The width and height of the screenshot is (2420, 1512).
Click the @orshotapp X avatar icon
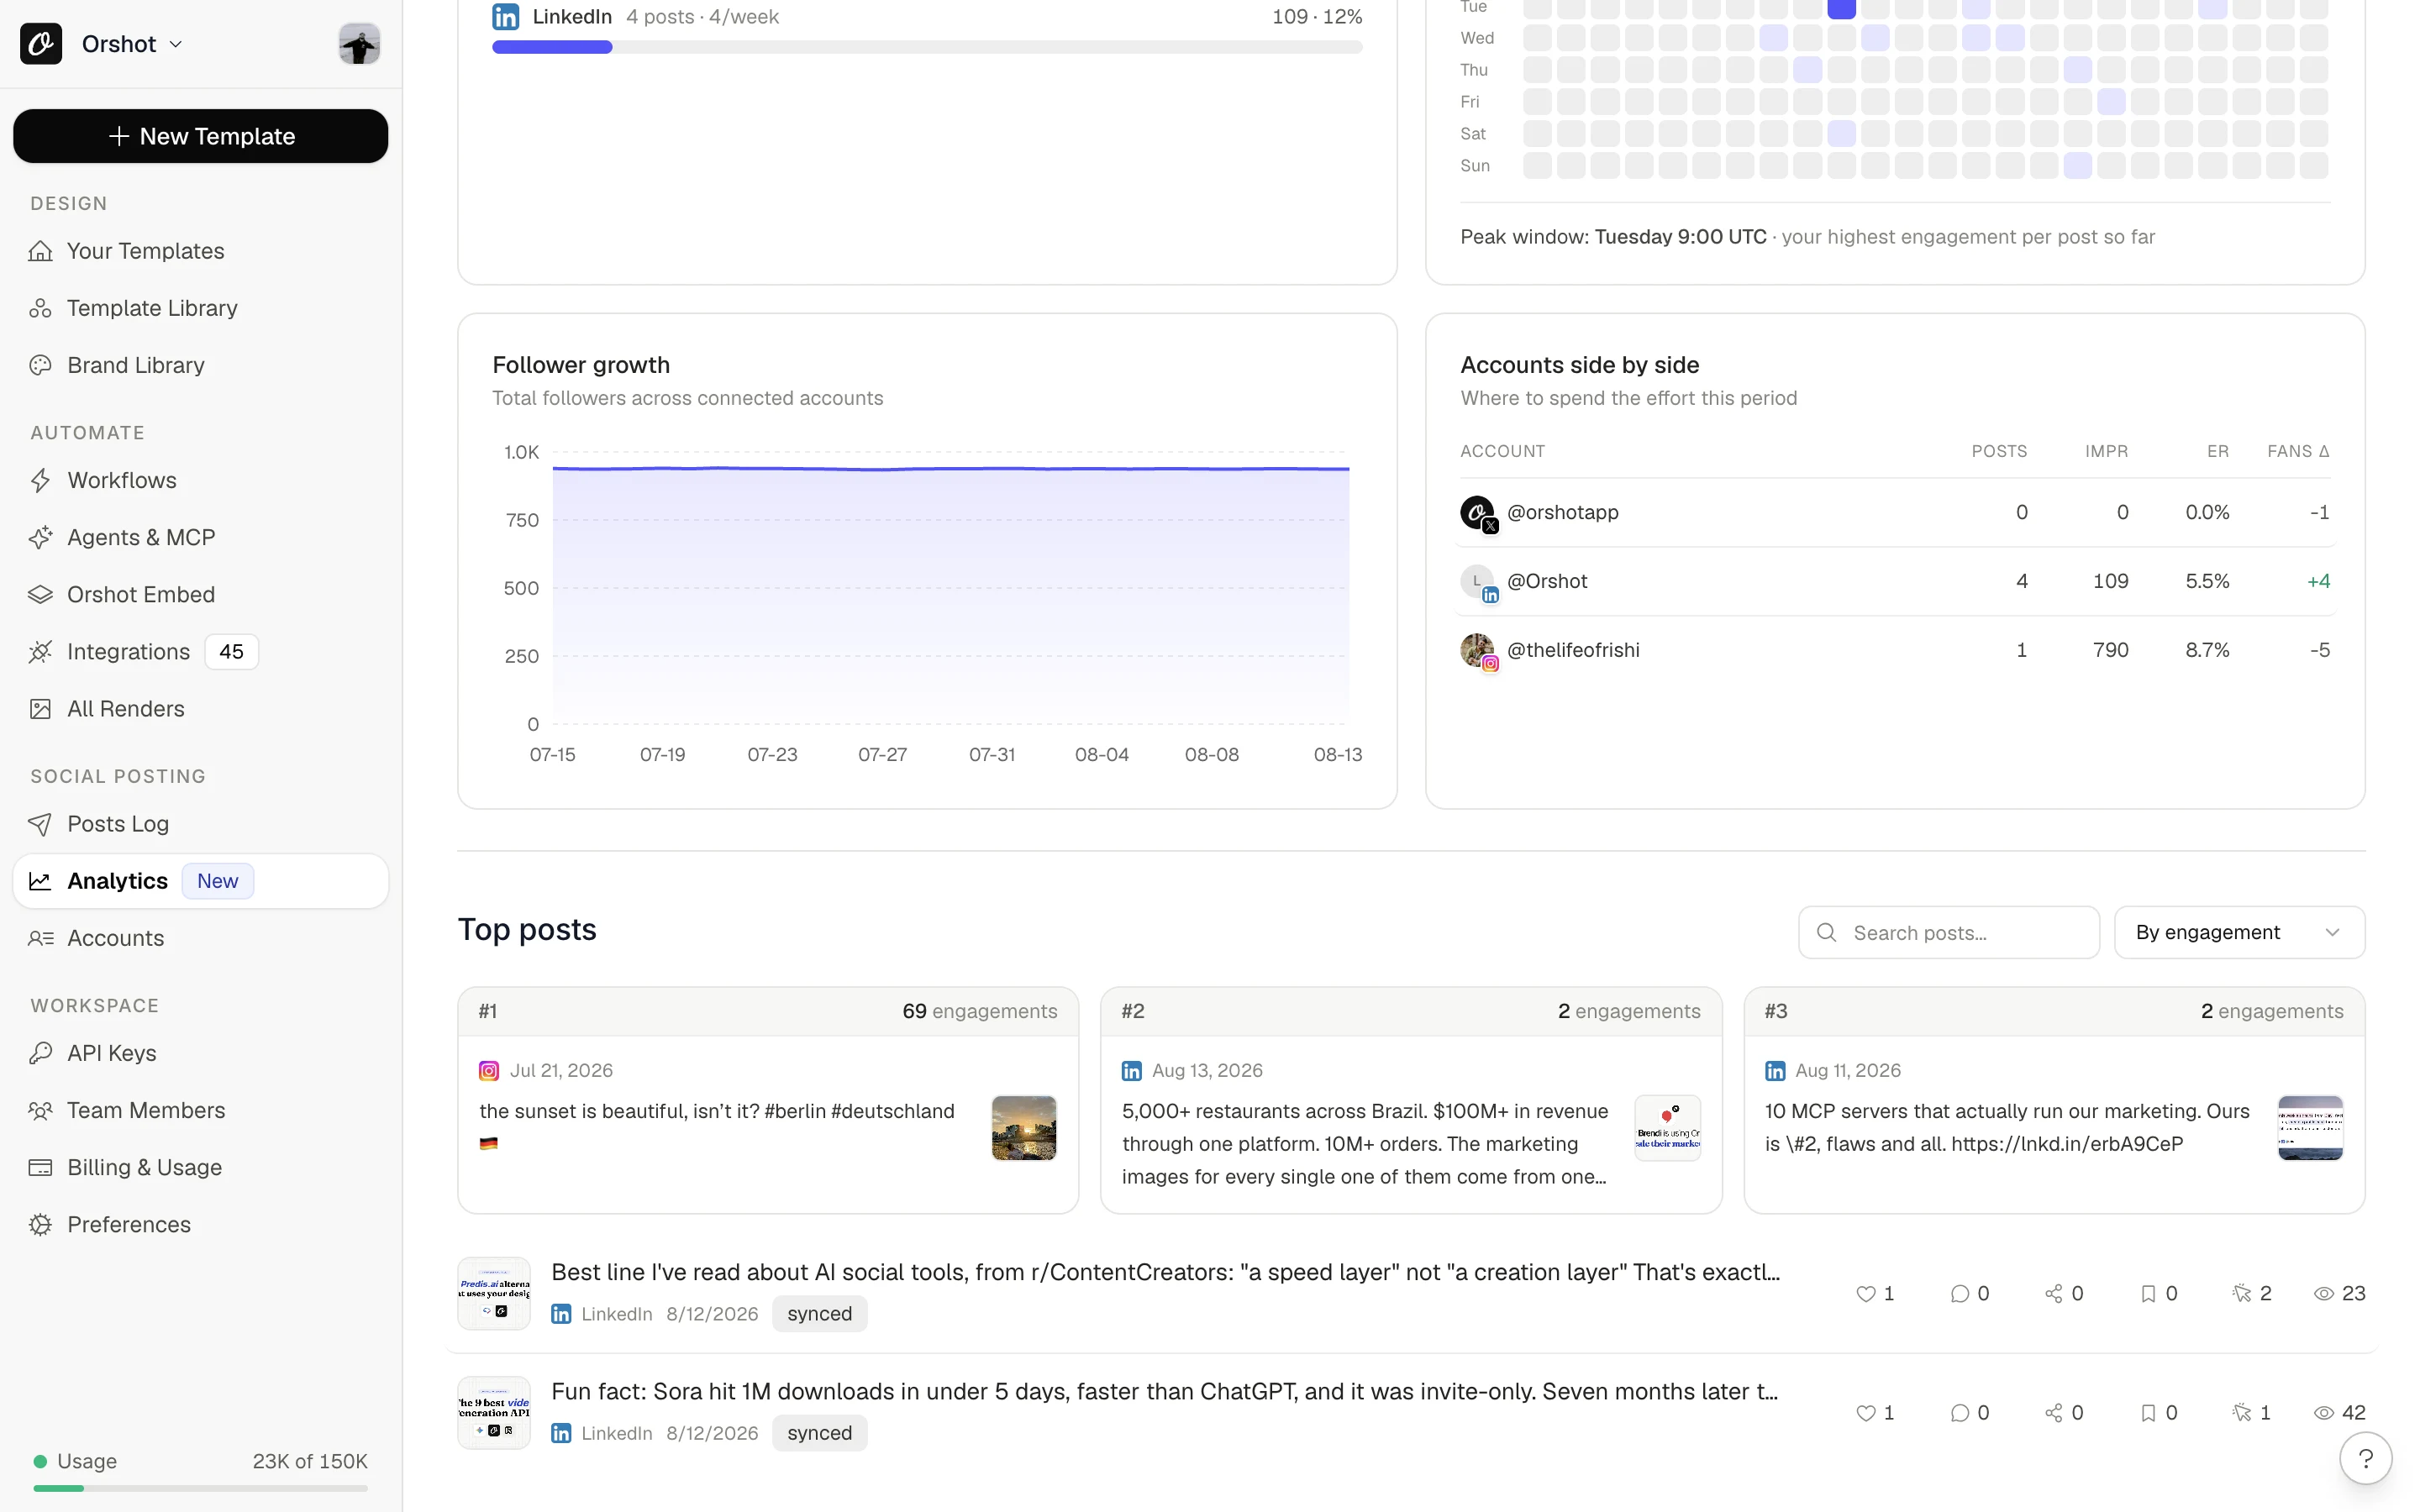[x=1478, y=513]
